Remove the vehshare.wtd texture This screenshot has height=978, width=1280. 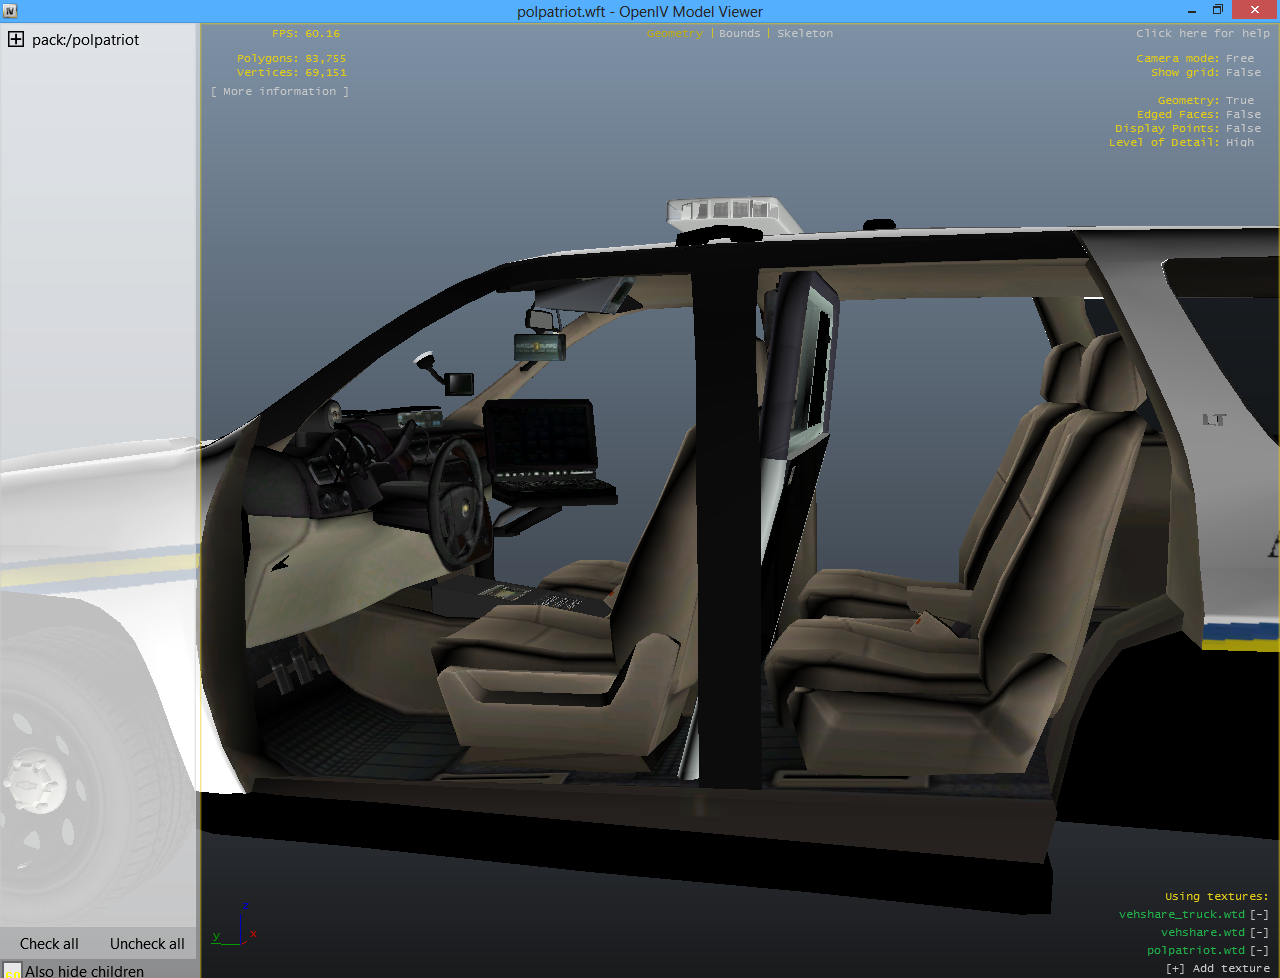tap(1259, 932)
